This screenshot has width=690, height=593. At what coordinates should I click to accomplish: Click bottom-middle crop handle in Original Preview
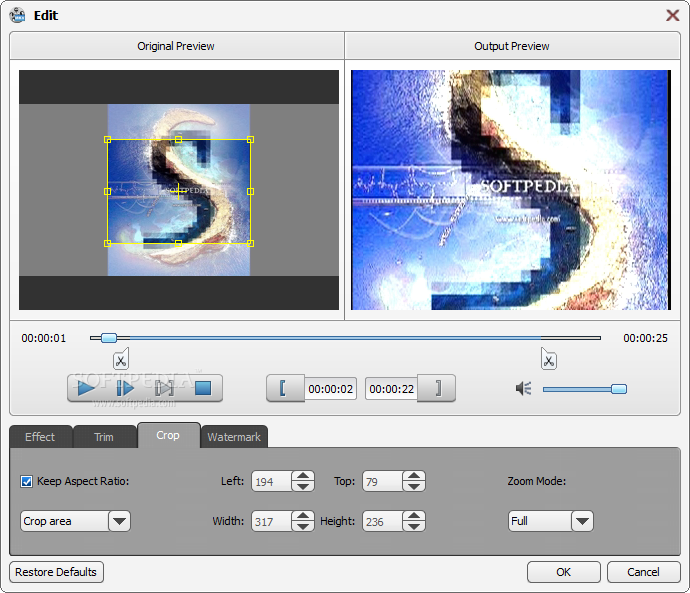pyautogui.click(x=178, y=243)
